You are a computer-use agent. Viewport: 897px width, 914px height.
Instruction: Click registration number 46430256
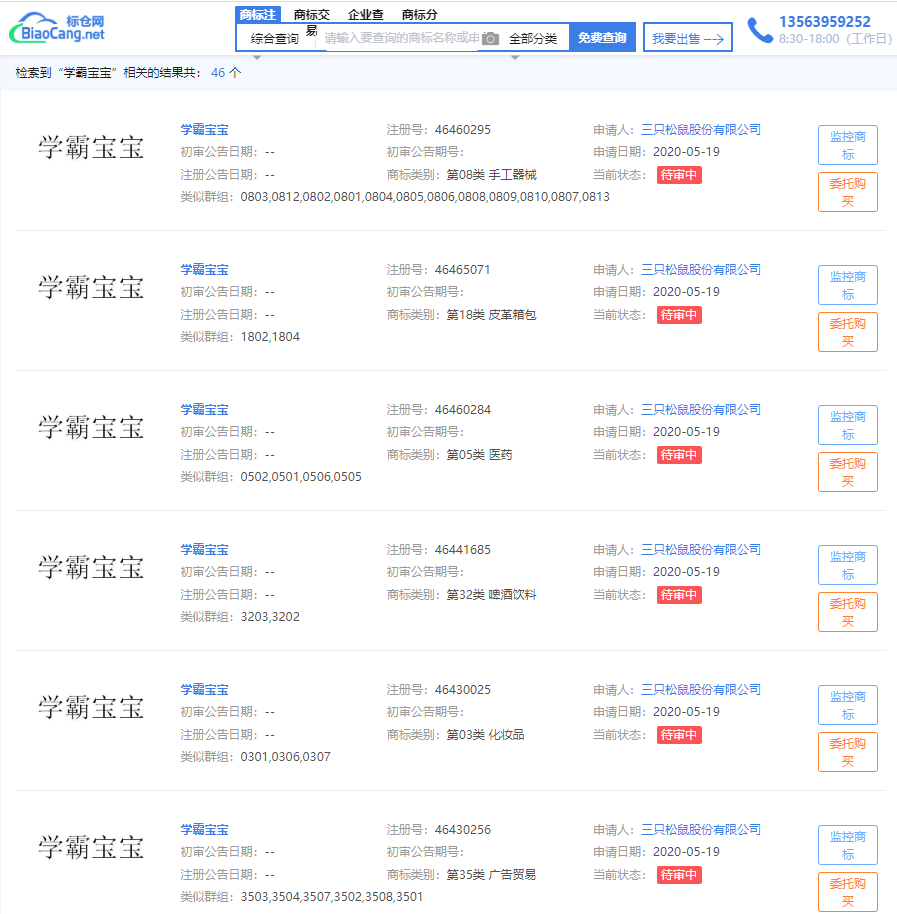click(x=463, y=829)
